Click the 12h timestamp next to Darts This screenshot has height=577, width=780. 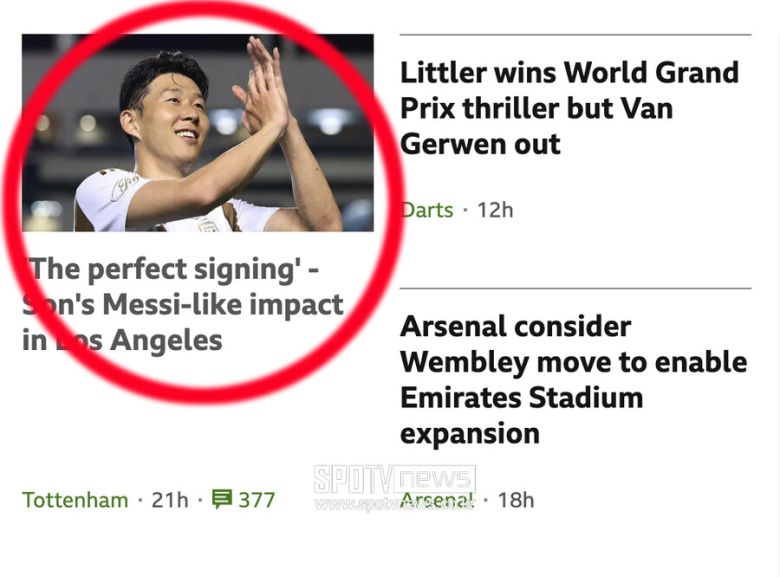coord(494,210)
